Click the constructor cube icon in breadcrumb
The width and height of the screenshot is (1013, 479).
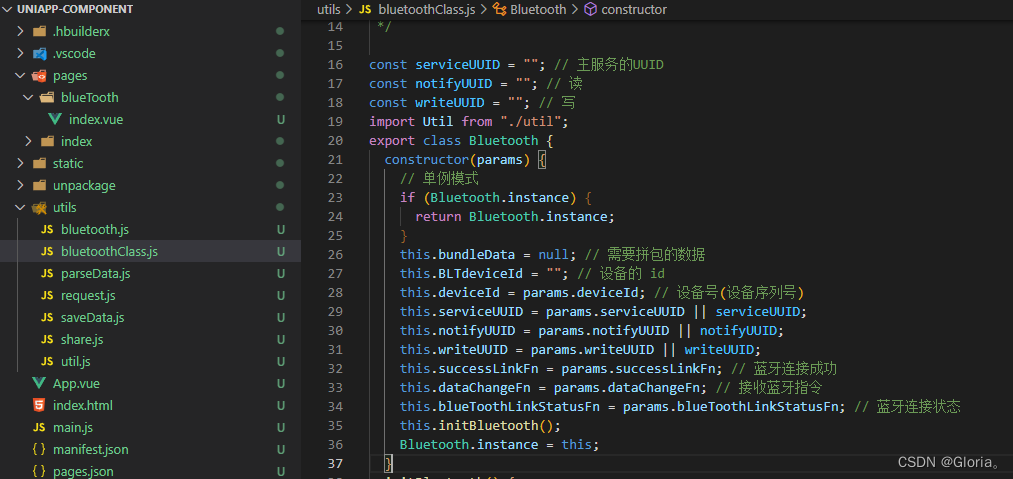[x=590, y=9]
